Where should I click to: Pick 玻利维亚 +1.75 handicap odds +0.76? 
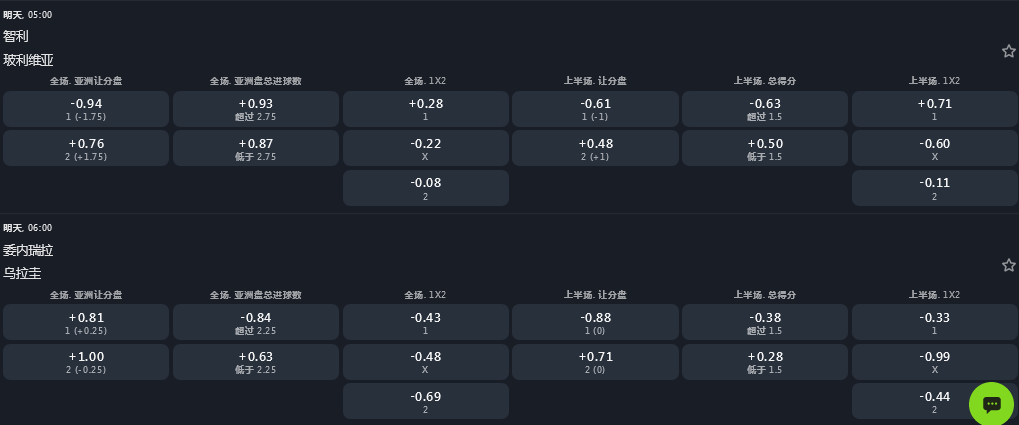86,148
